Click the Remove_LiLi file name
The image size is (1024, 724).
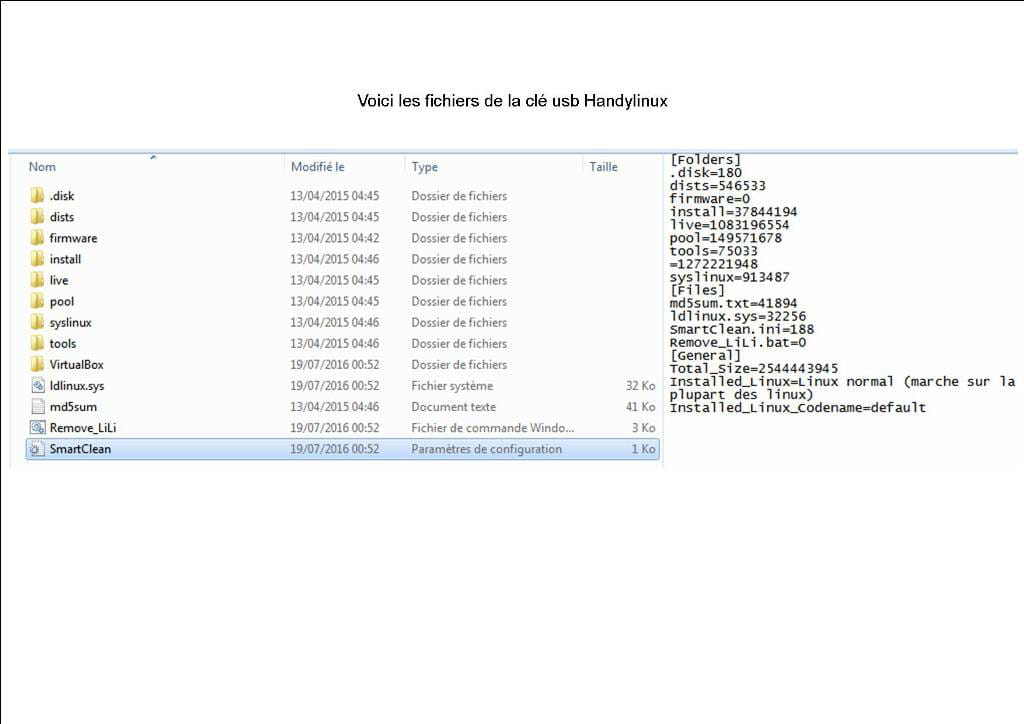[83, 428]
